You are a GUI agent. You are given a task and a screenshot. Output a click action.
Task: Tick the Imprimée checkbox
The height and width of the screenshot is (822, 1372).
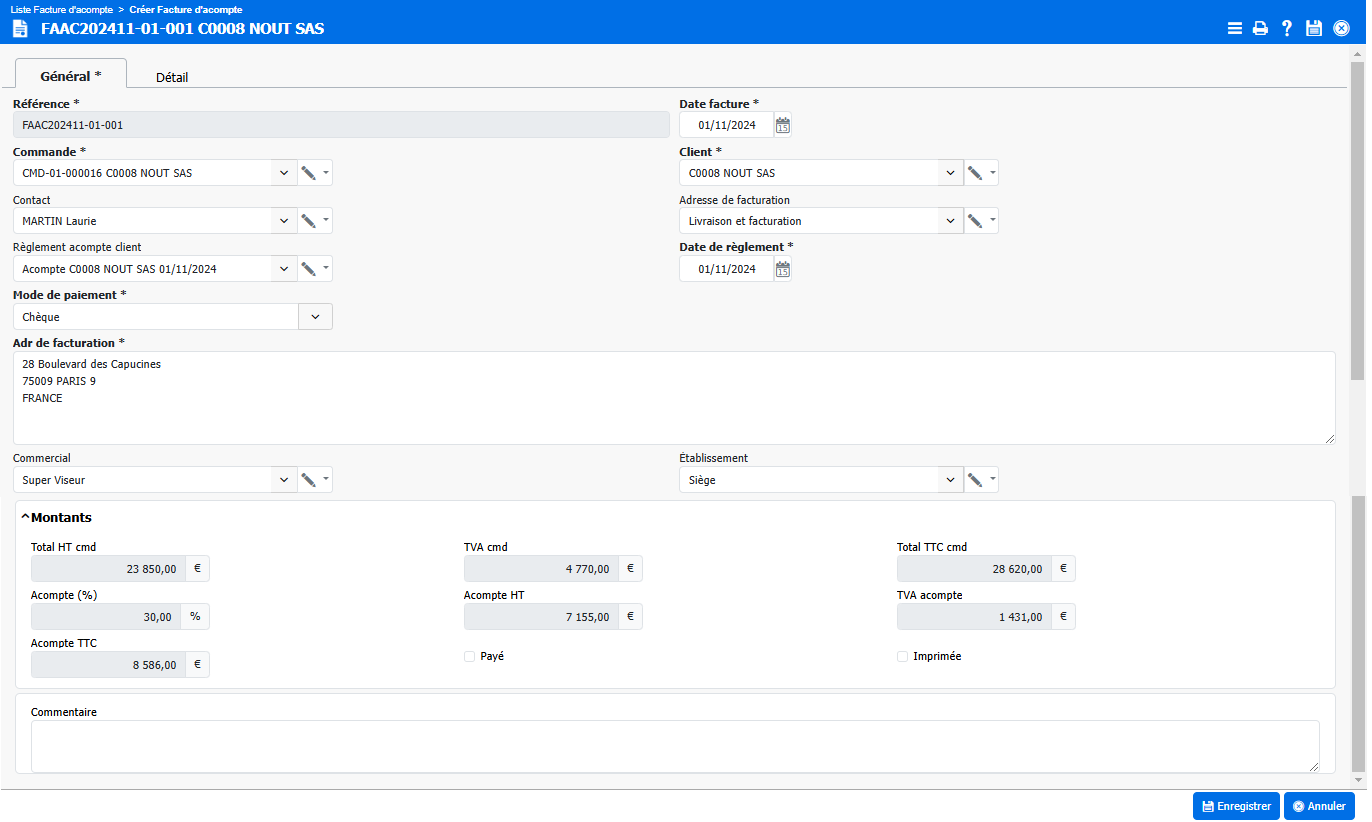click(903, 657)
